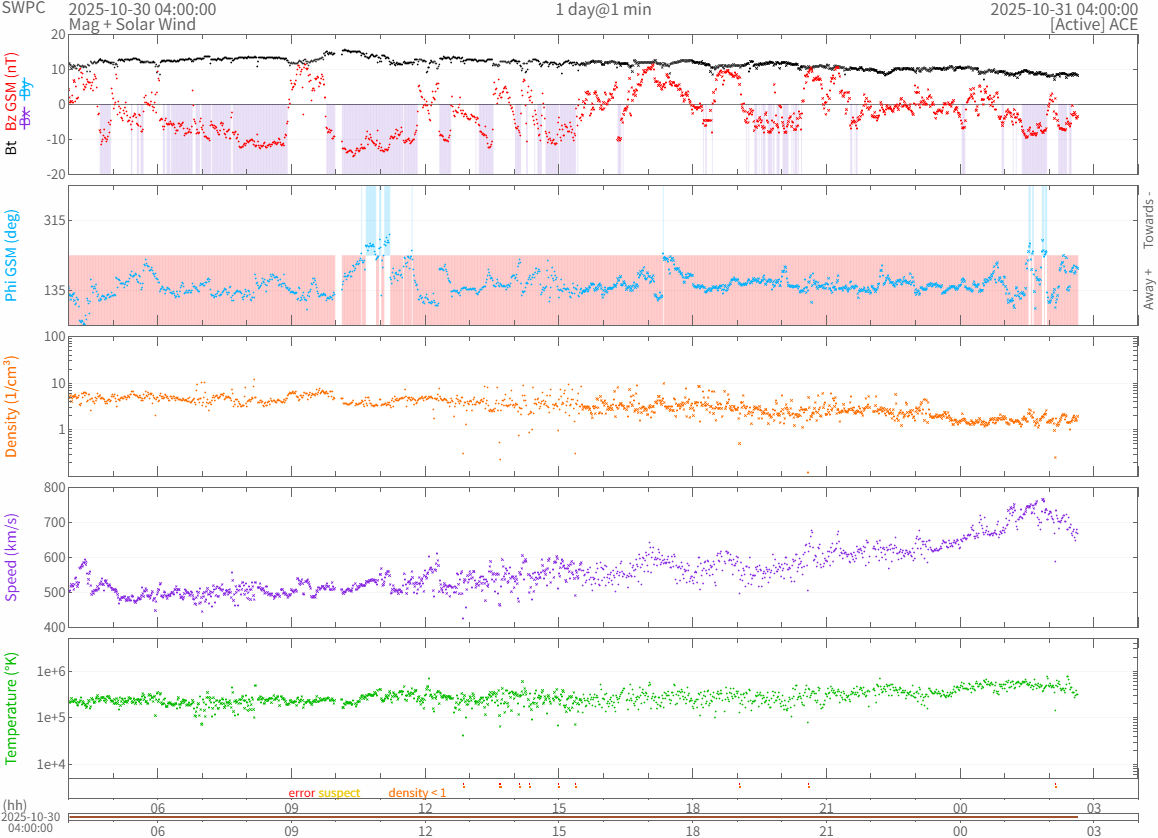Open the [Active] ACE source selector
The height and width of the screenshot is (838, 1158).
pos(1094,24)
